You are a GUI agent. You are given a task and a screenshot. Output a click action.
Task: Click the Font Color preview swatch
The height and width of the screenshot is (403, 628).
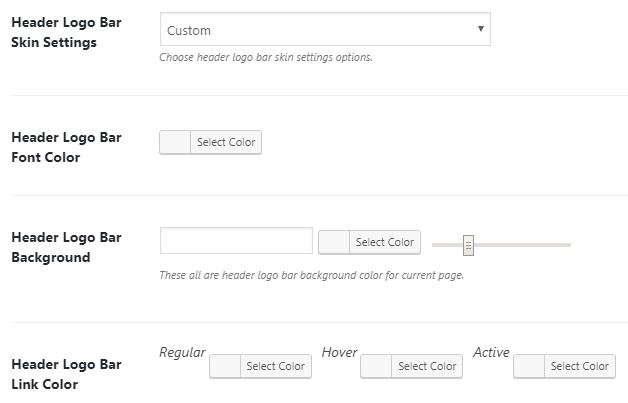[x=175, y=142]
